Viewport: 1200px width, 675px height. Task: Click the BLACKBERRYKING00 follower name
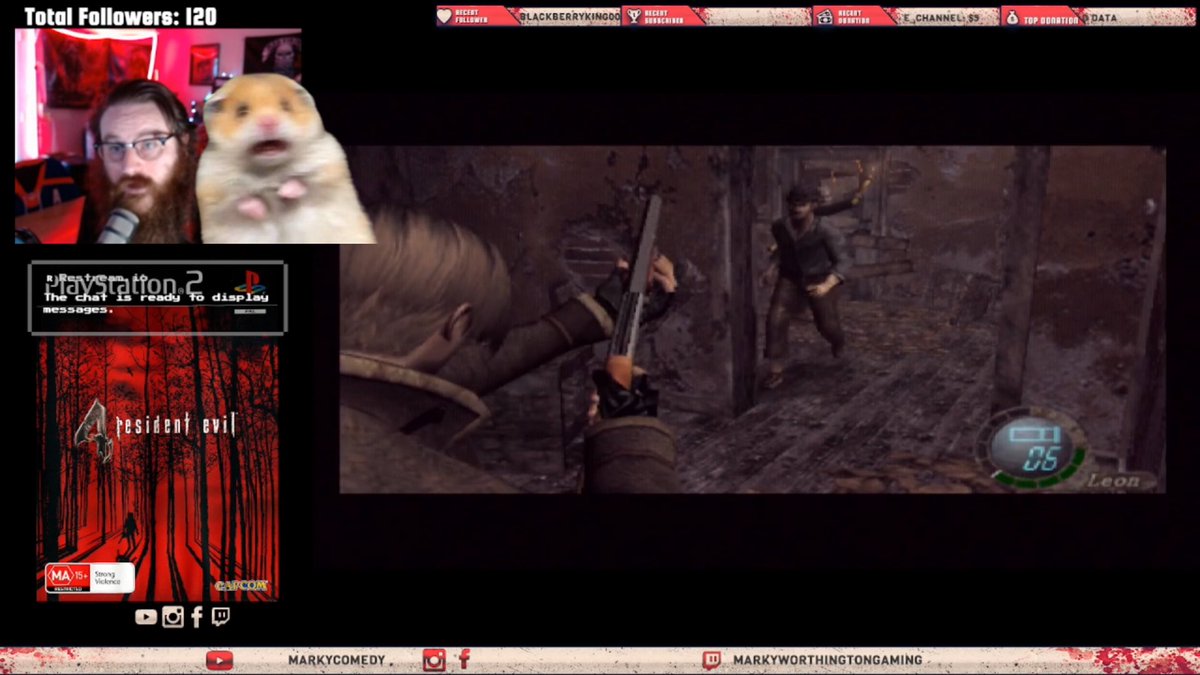(570, 17)
